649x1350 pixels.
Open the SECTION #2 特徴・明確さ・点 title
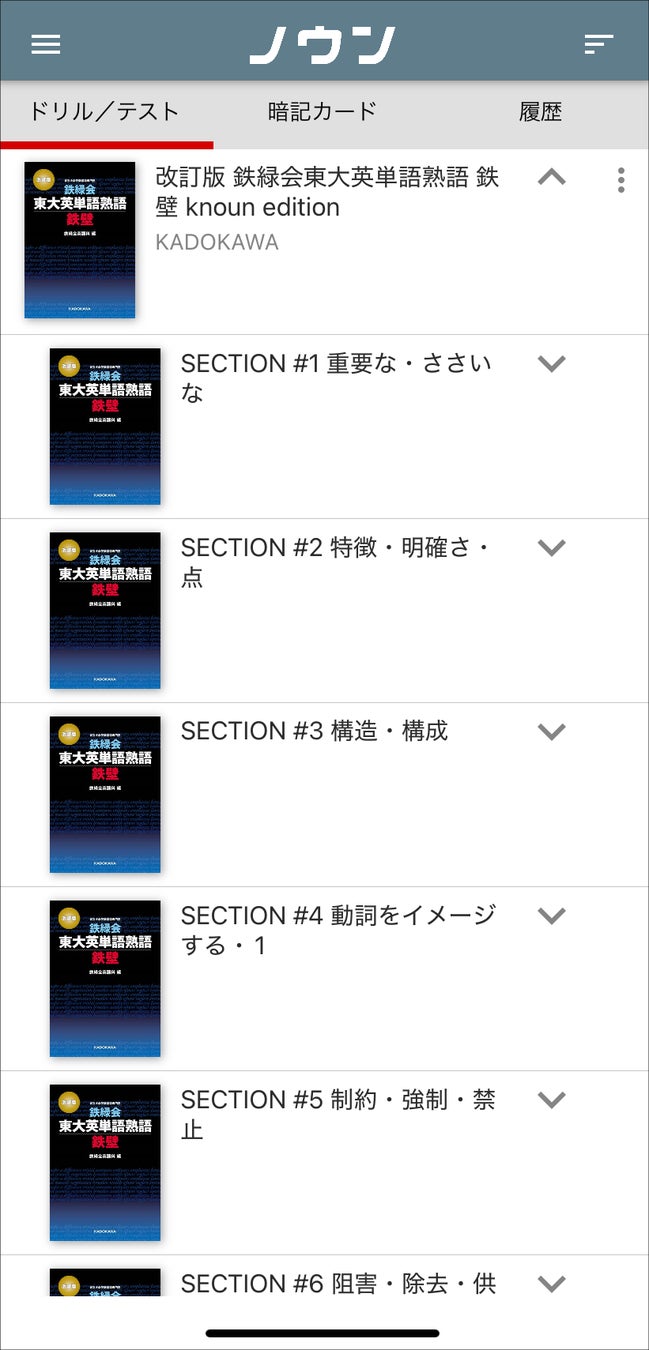(x=336, y=562)
